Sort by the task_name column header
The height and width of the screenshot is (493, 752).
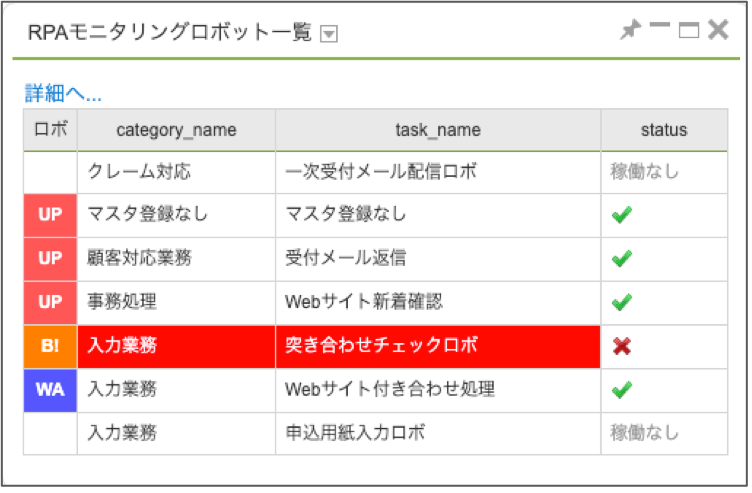tap(438, 130)
